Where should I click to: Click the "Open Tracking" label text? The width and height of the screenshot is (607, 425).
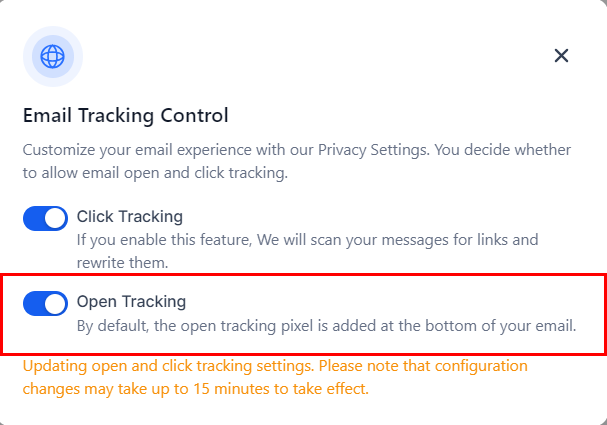click(131, 301)
